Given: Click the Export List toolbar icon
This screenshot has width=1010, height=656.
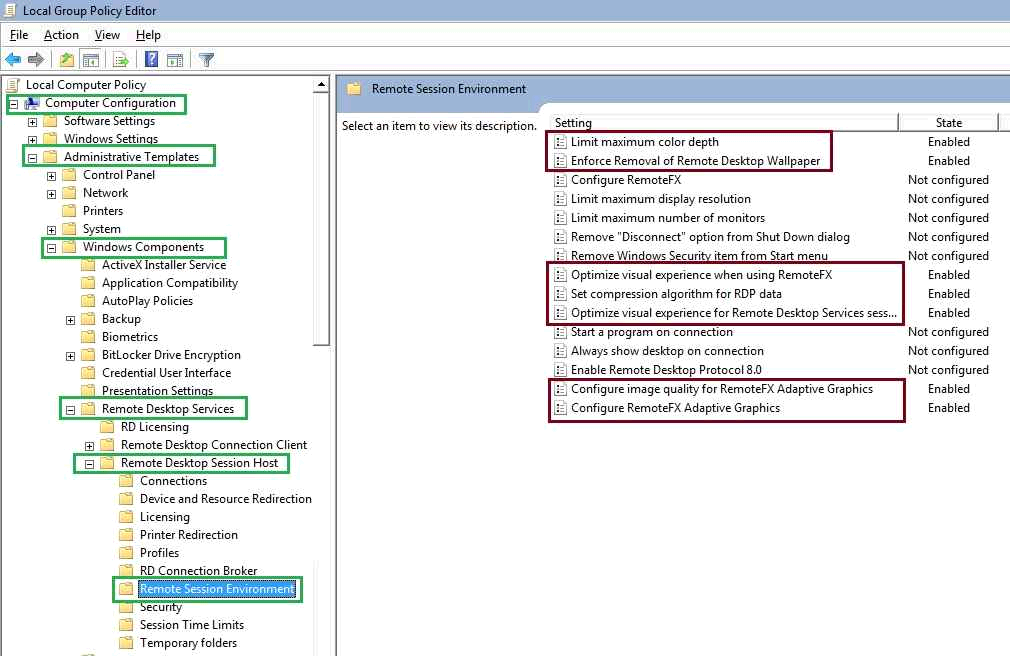Looking at the screenshot, I should pos(120,60).
